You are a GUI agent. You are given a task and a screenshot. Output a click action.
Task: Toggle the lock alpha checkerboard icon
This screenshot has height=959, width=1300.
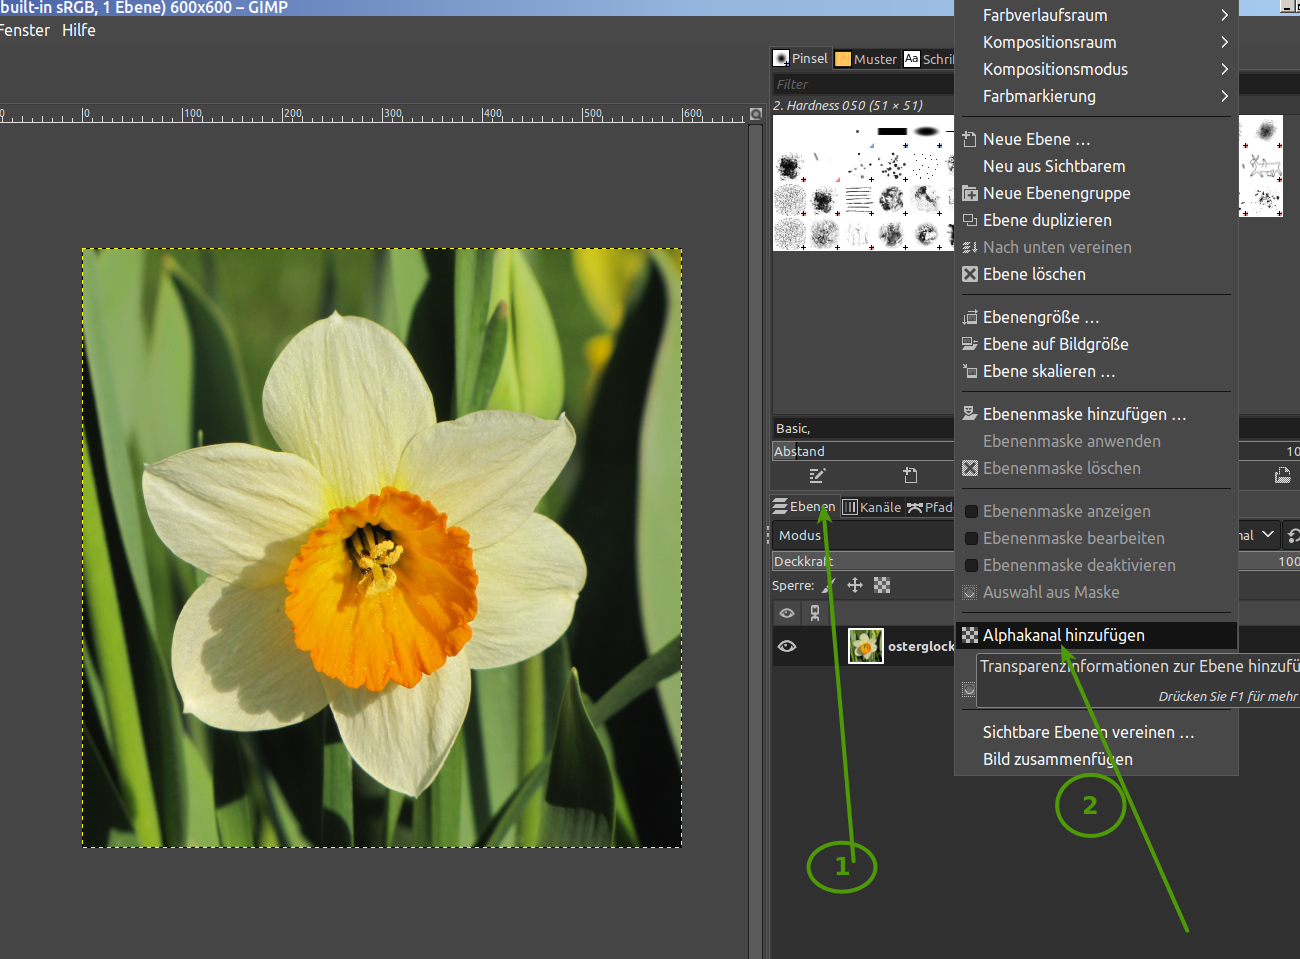point(882,585)
